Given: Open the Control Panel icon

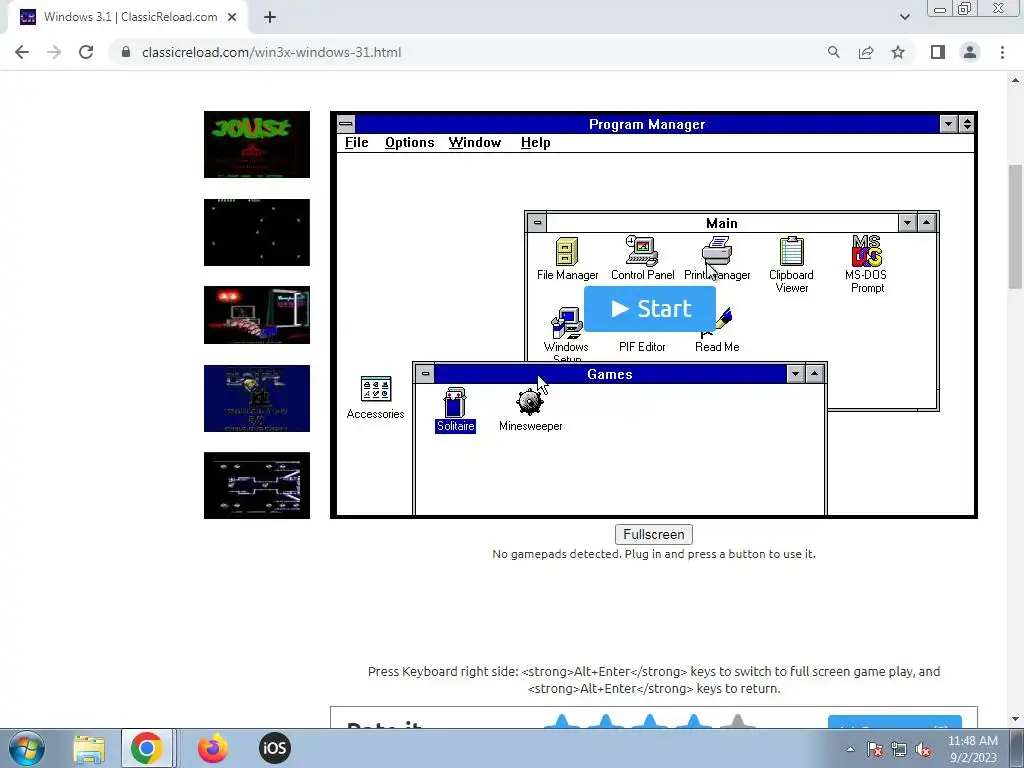Looking at the screenshot, I should tap(642, 258).
